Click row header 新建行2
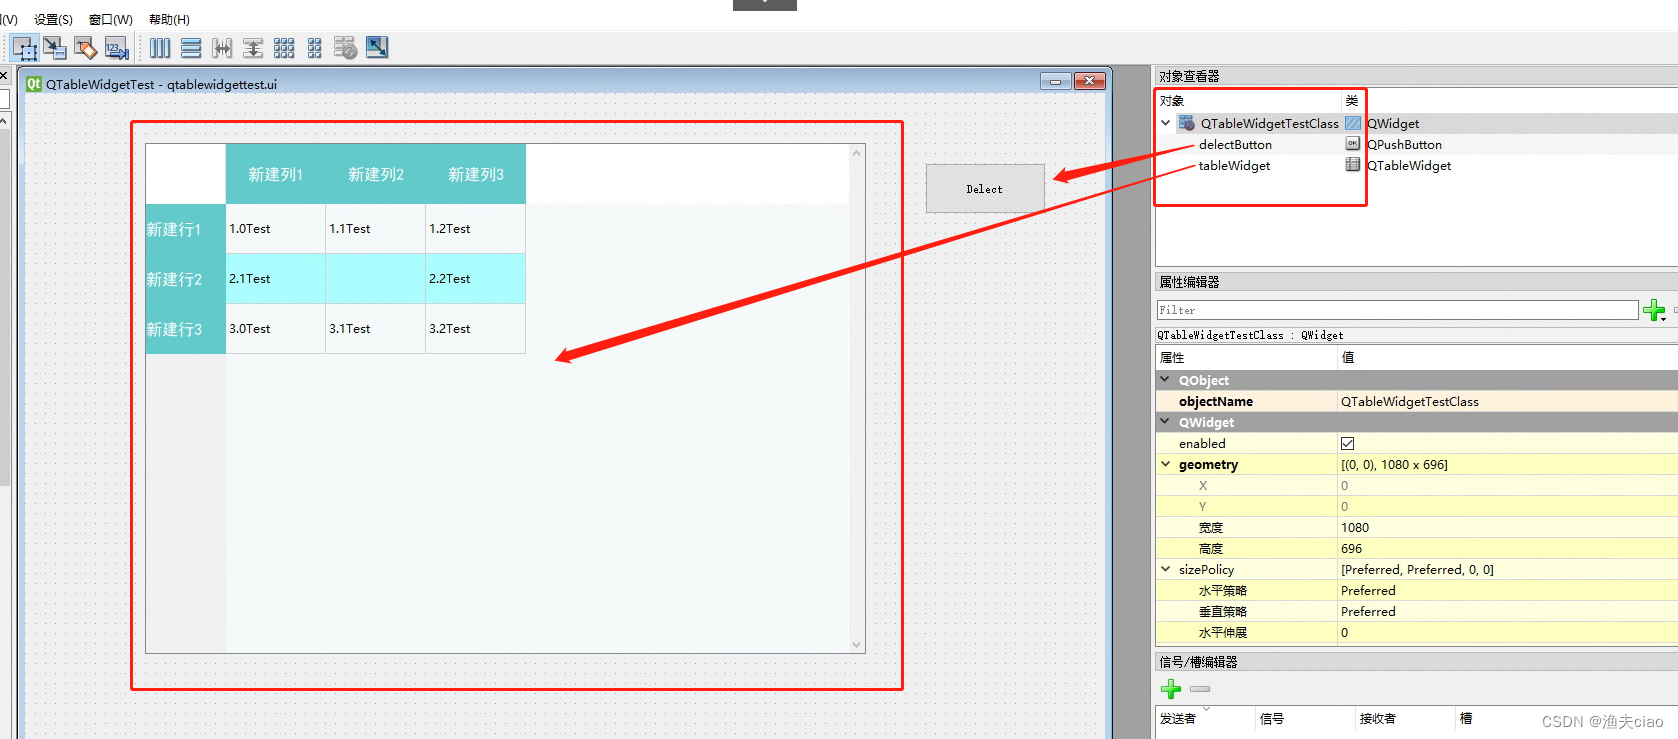 186,279
